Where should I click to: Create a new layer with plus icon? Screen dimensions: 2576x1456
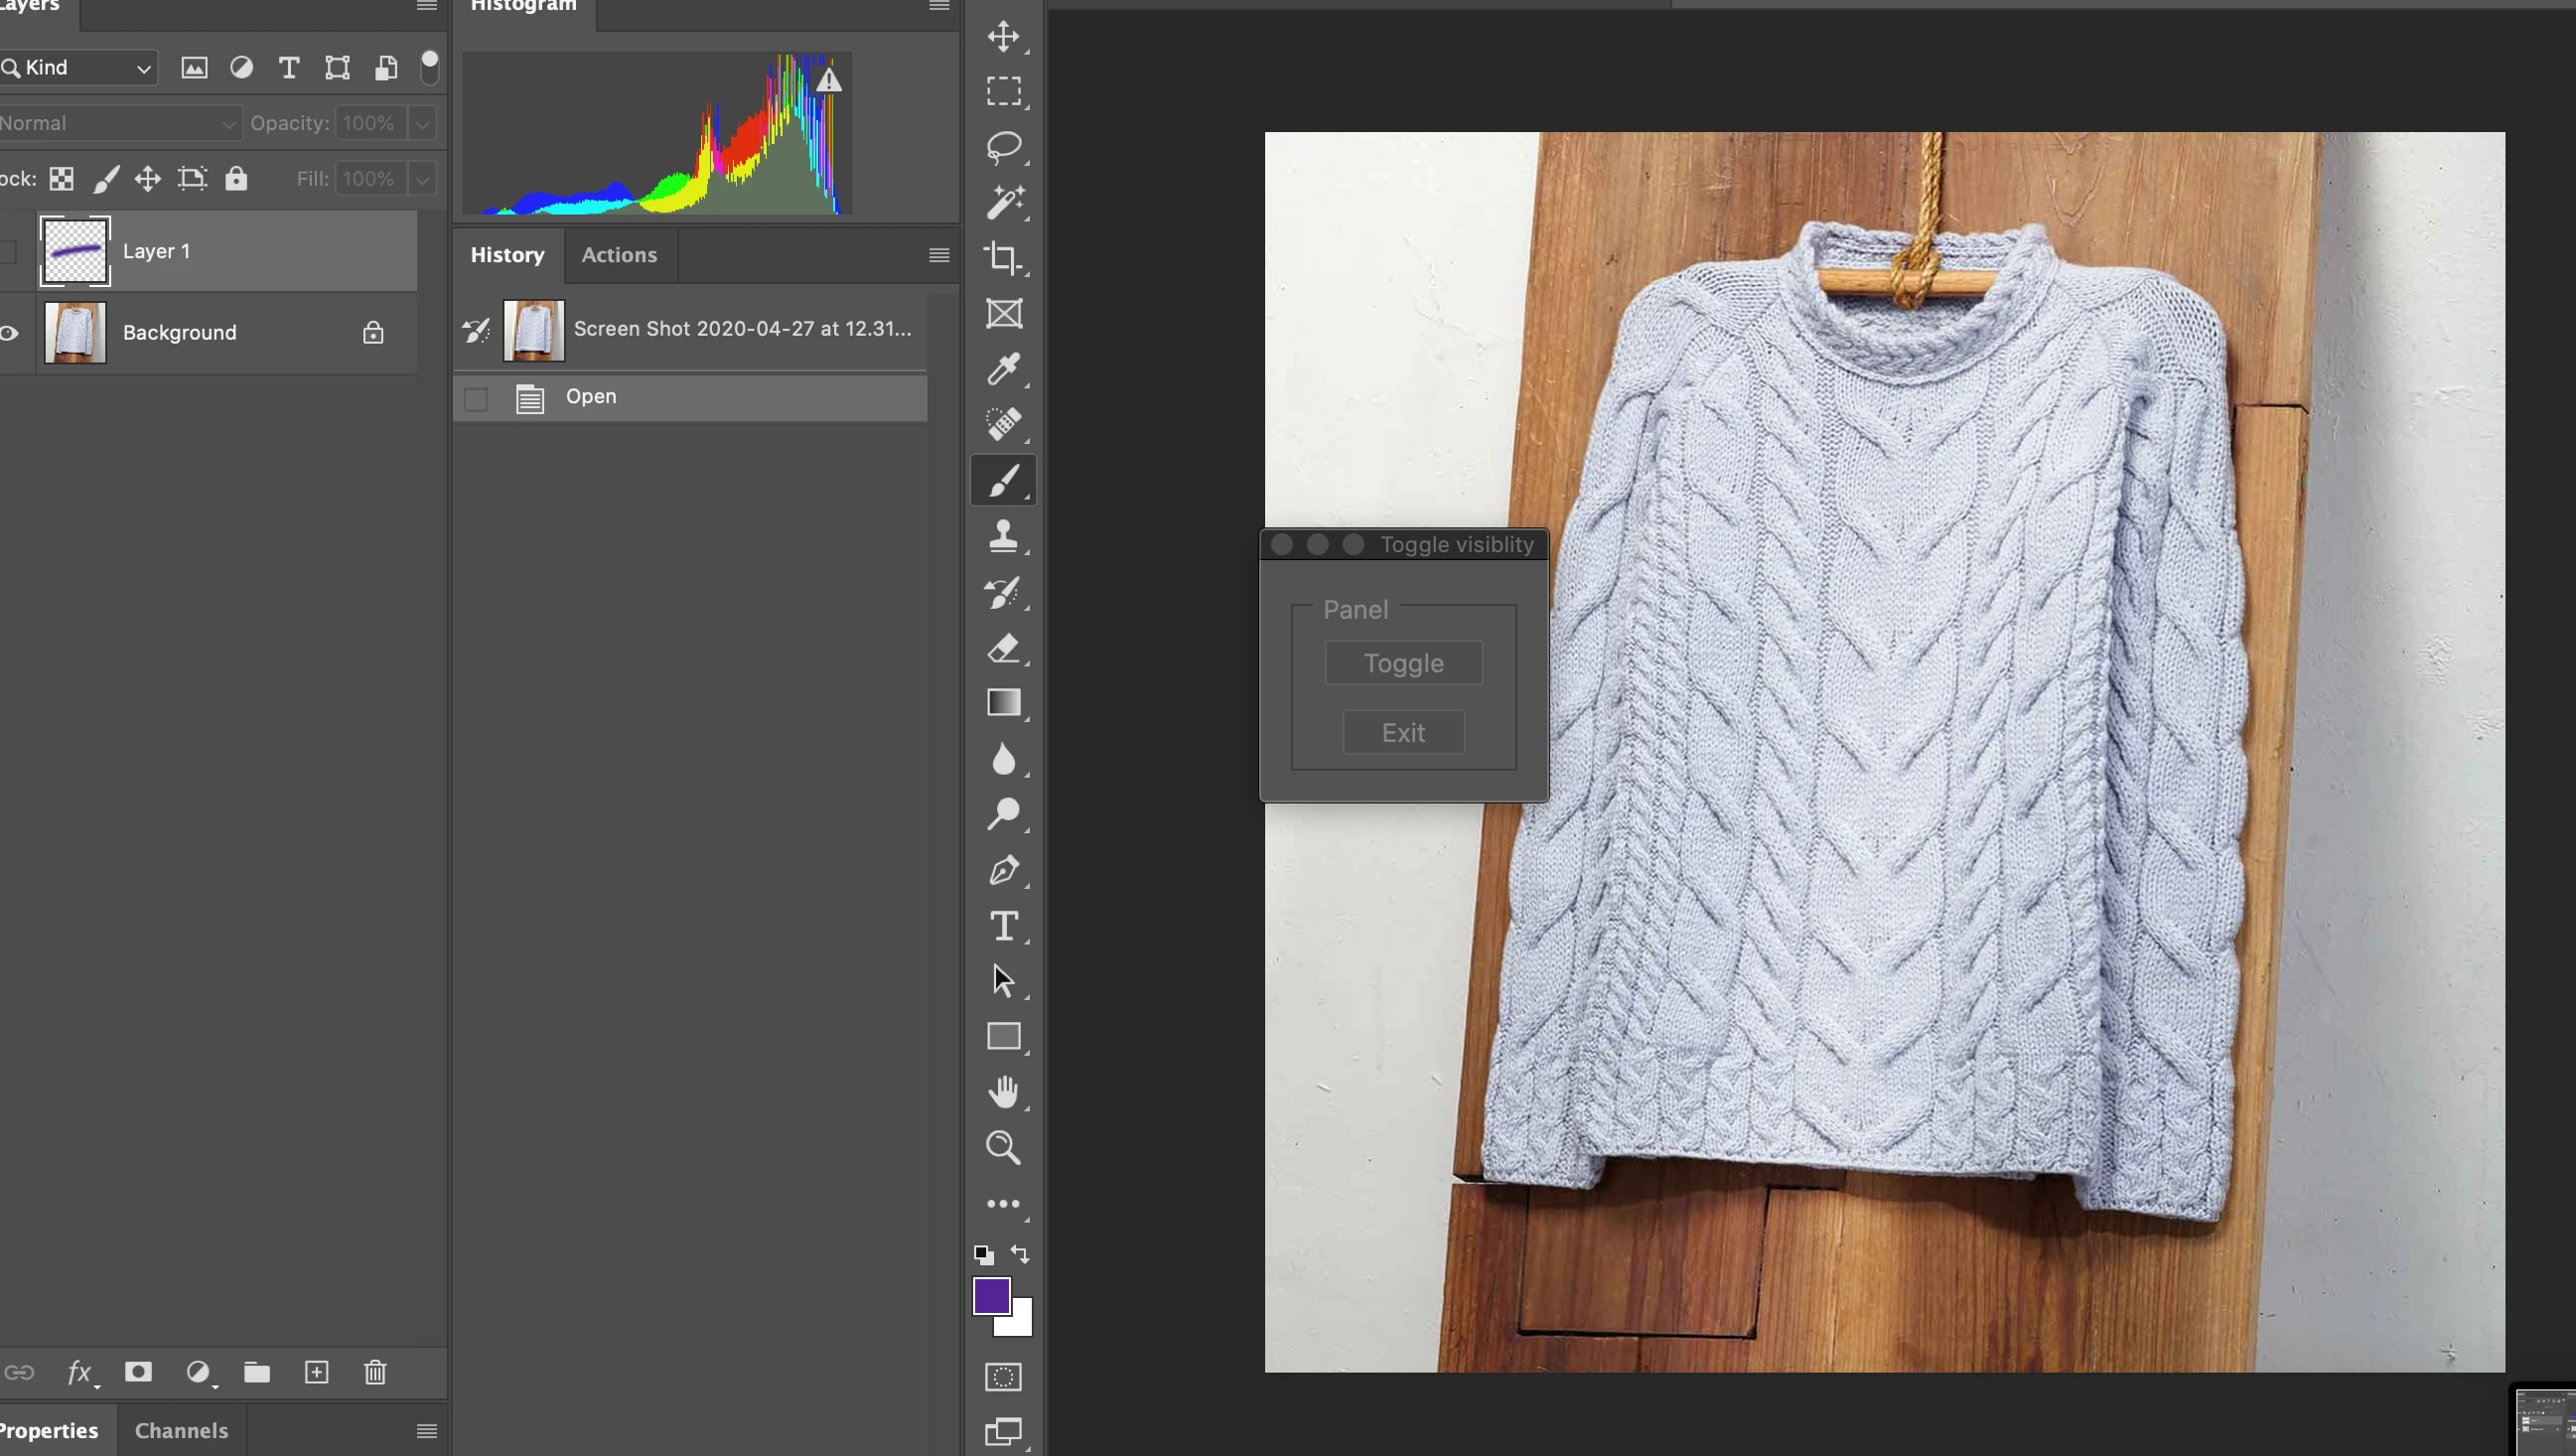pos(316,1372)
